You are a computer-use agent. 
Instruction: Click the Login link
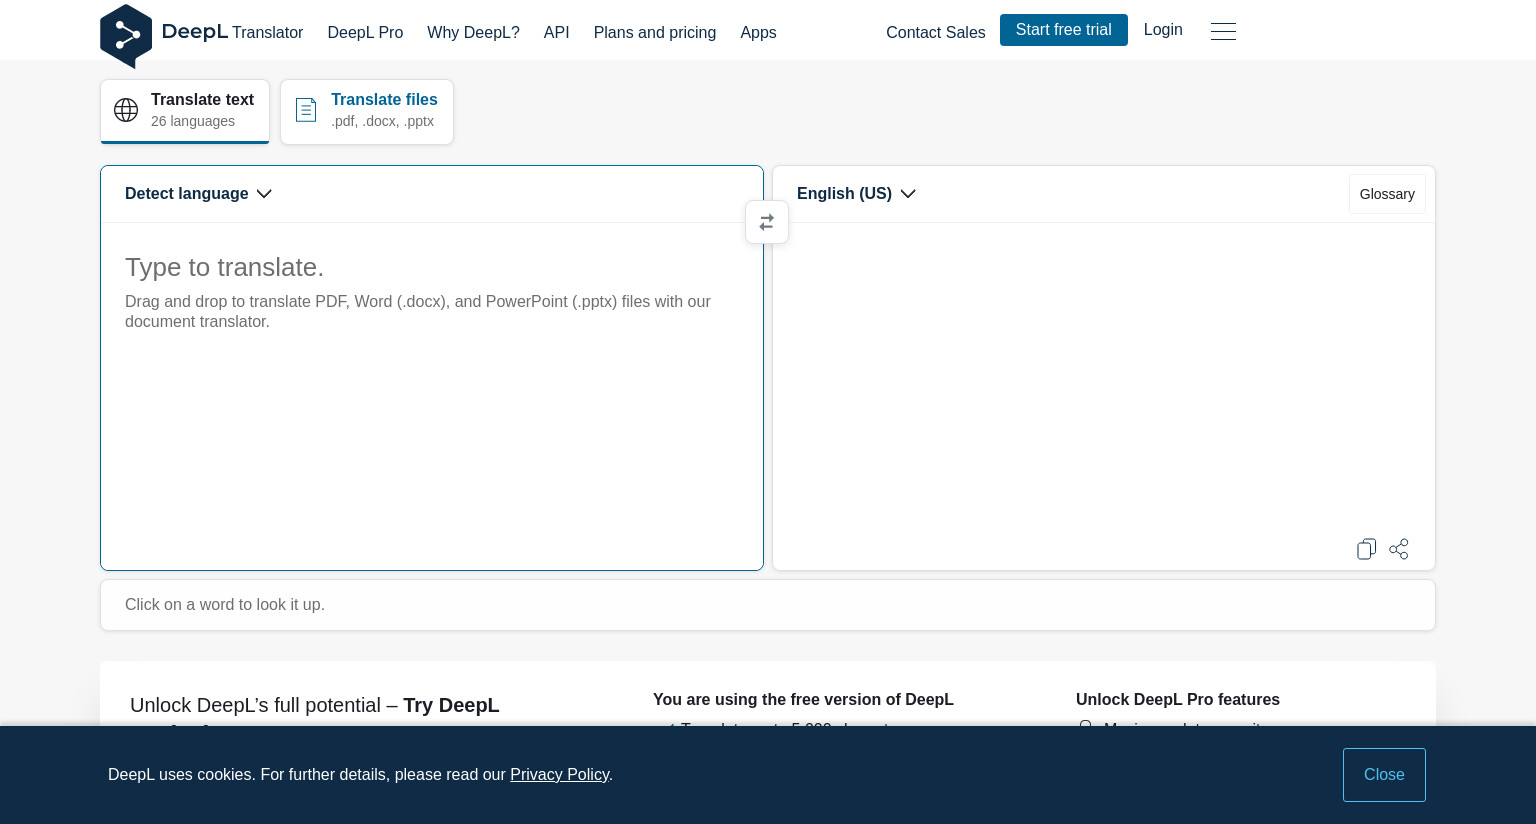click(x=1163, y=30)
